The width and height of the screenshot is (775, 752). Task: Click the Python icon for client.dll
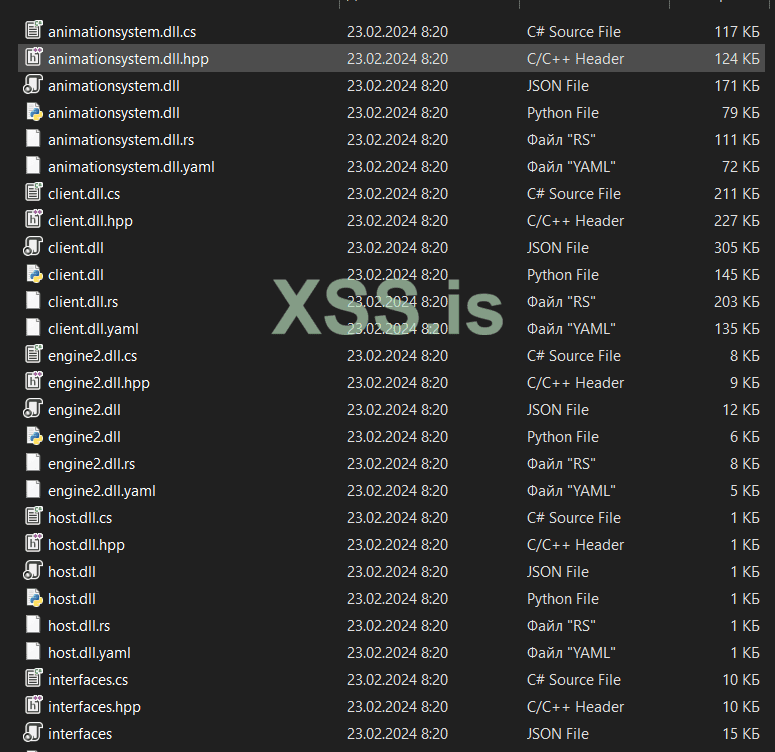click(x=34, y=274)
